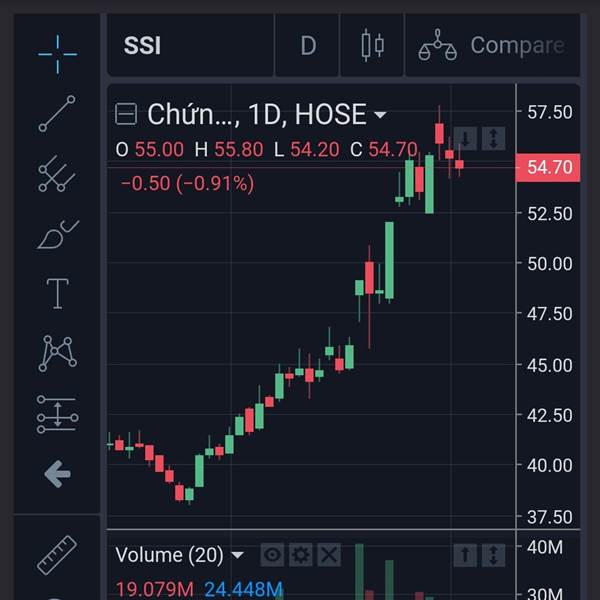Click the 50.00 price axis label

pos(550,264)
